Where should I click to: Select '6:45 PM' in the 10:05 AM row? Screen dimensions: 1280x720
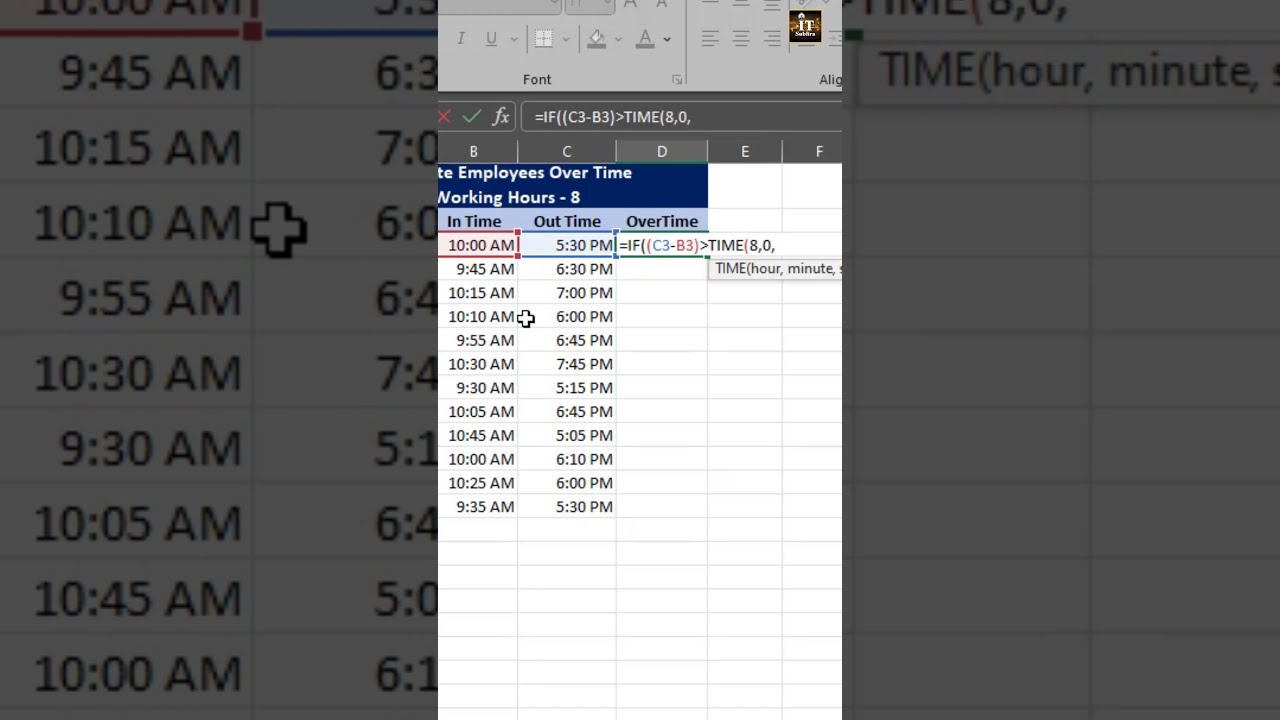click(566, 412)
